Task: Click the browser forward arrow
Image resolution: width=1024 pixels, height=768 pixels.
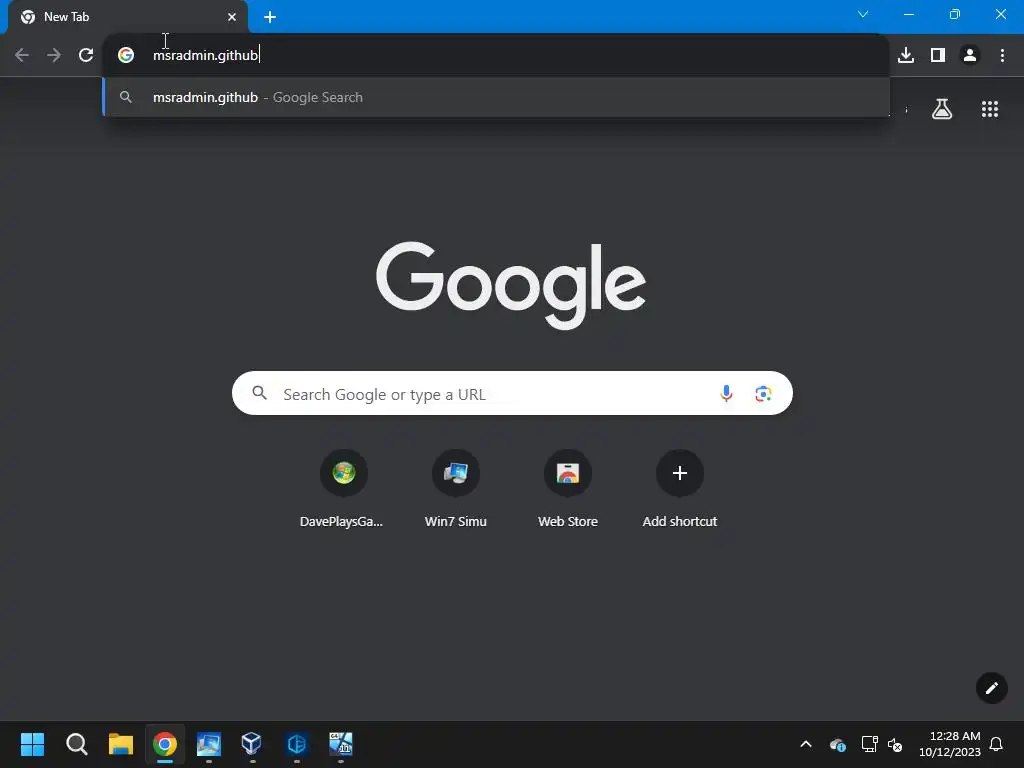Action: (54, 55)
